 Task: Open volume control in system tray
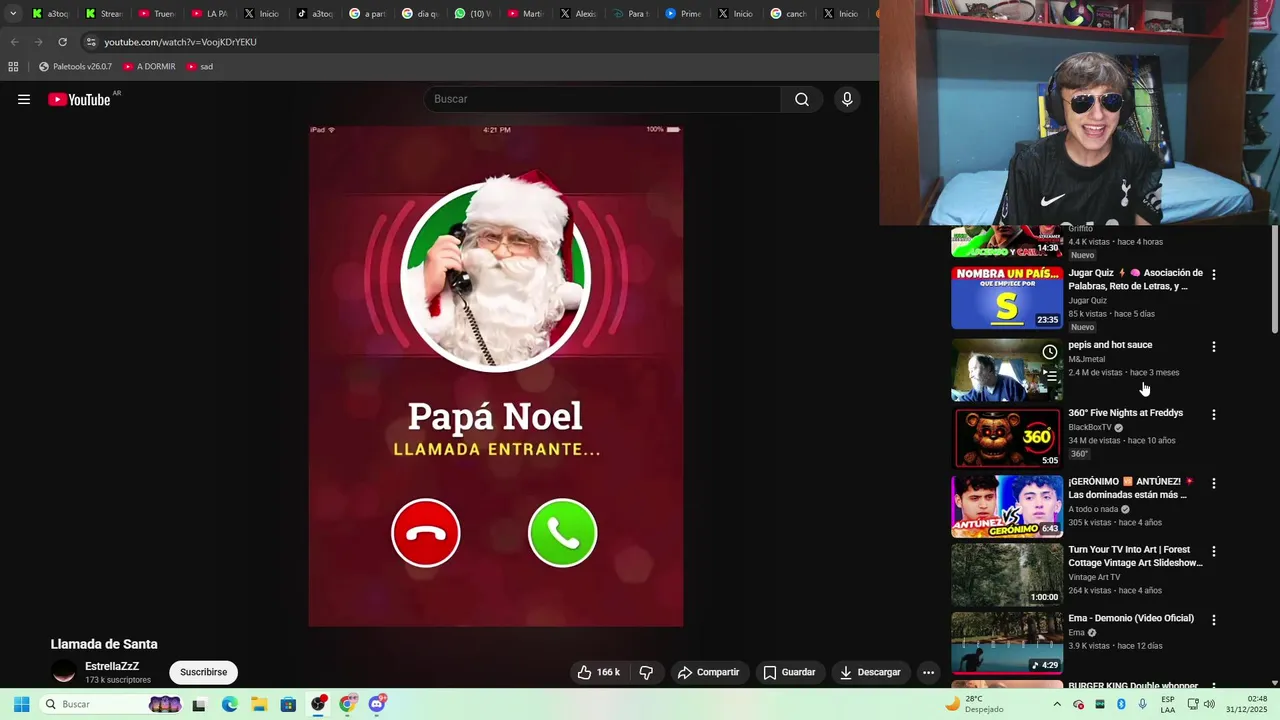[x=1208, y=704]
